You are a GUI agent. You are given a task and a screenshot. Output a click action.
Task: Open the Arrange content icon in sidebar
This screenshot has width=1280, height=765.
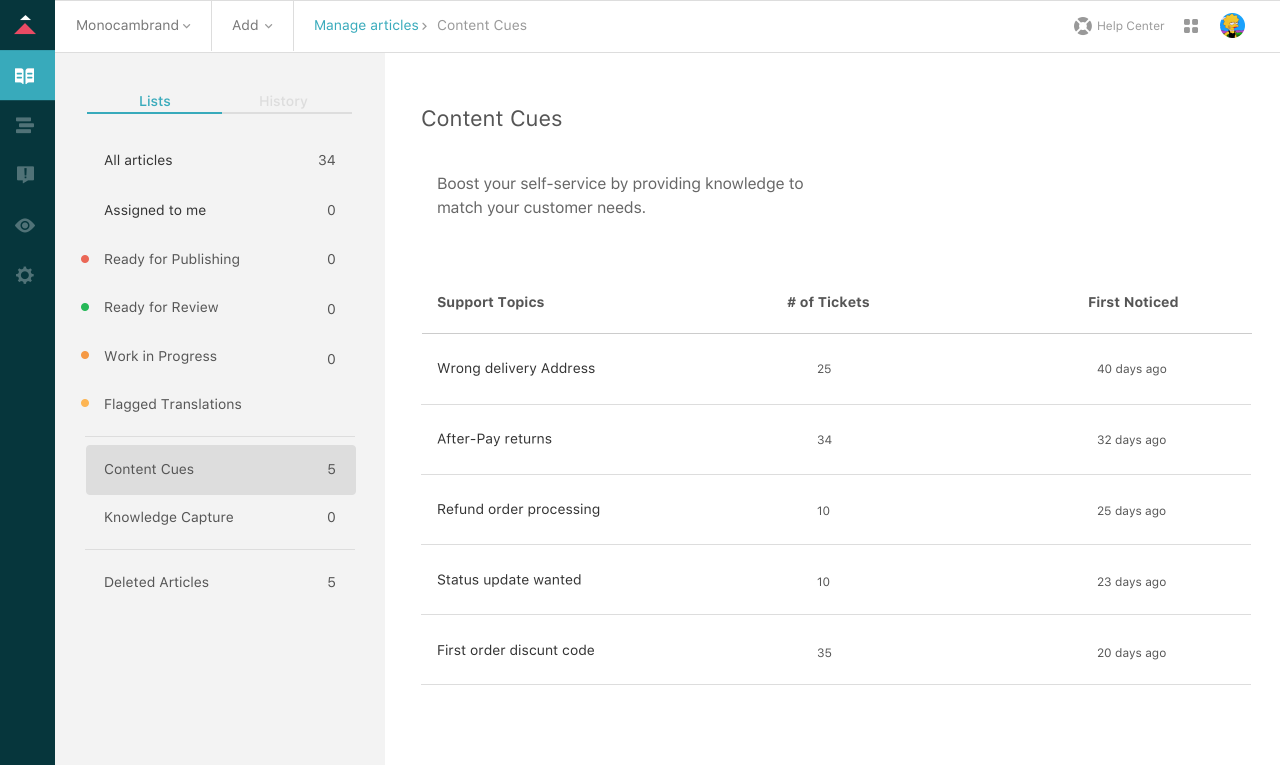[x=25, y=125]
